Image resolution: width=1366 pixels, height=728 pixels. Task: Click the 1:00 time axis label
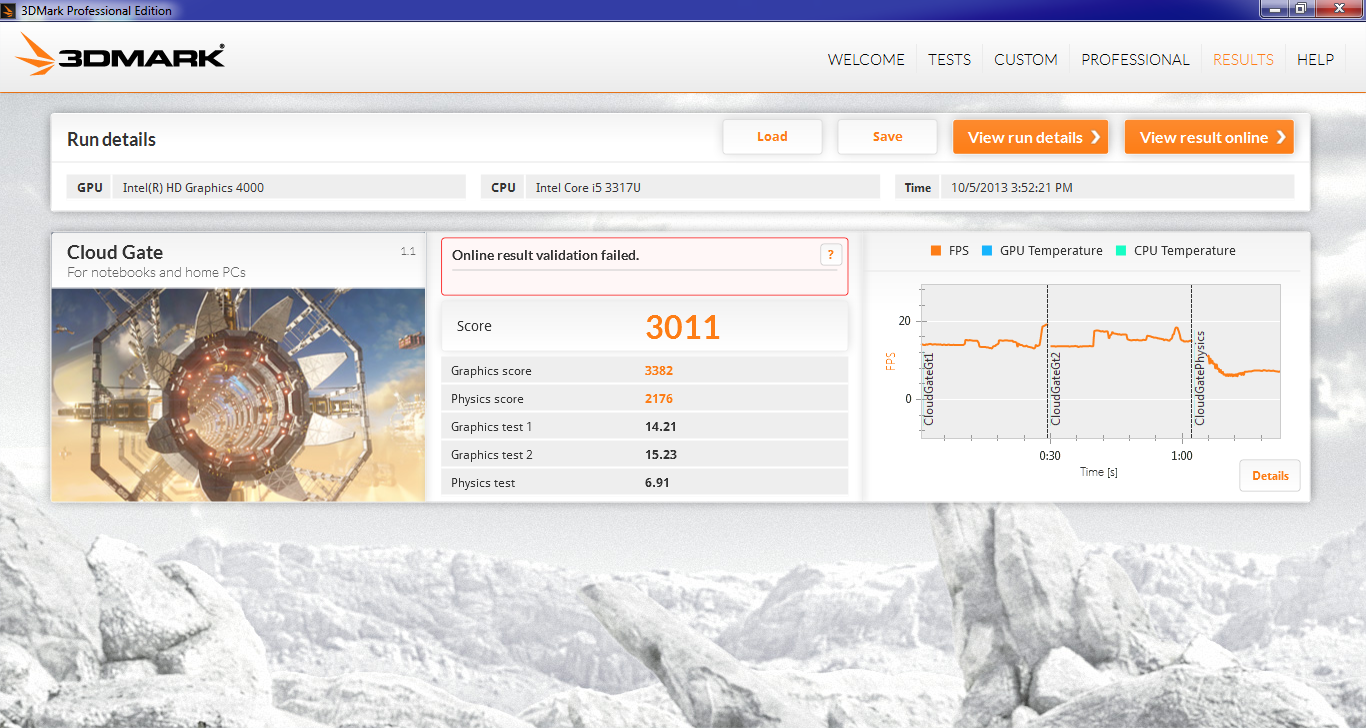pos(1181,456)
